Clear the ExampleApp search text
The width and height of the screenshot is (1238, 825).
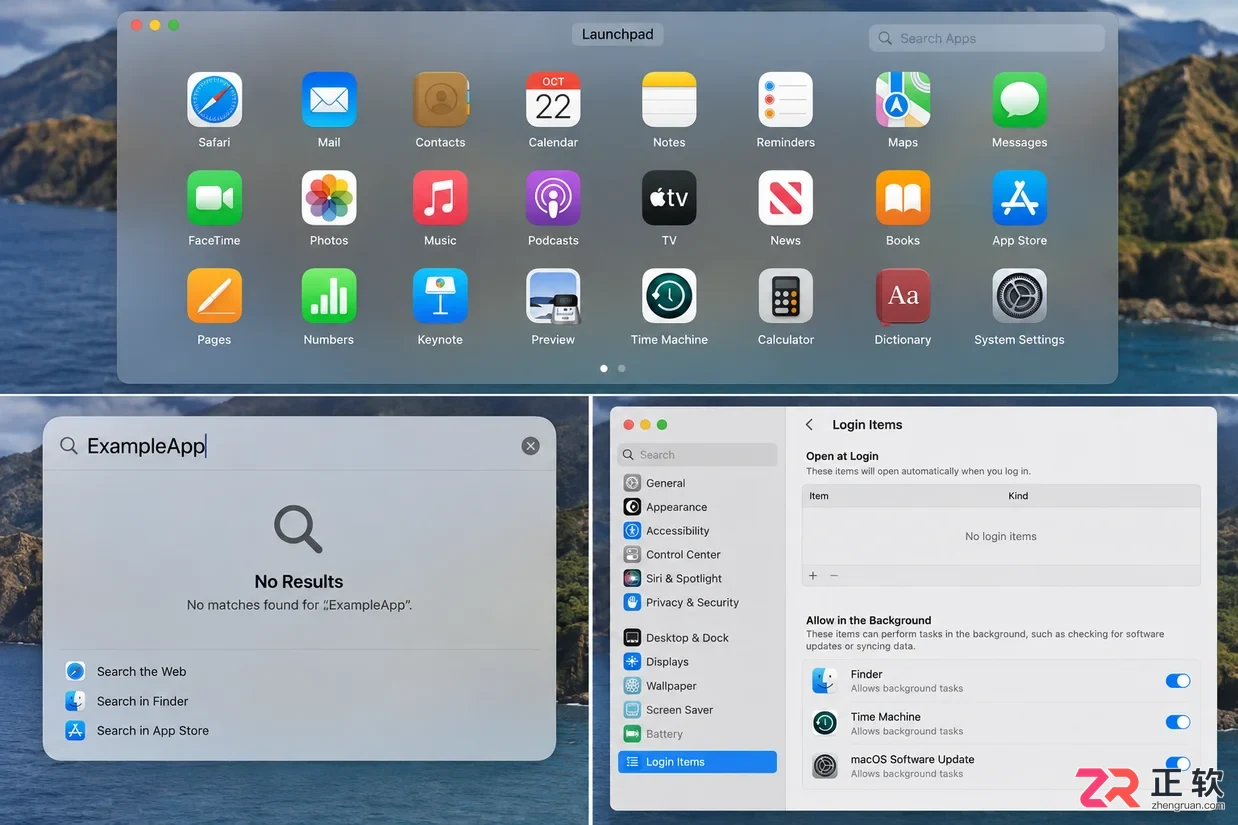click(531, 446)
